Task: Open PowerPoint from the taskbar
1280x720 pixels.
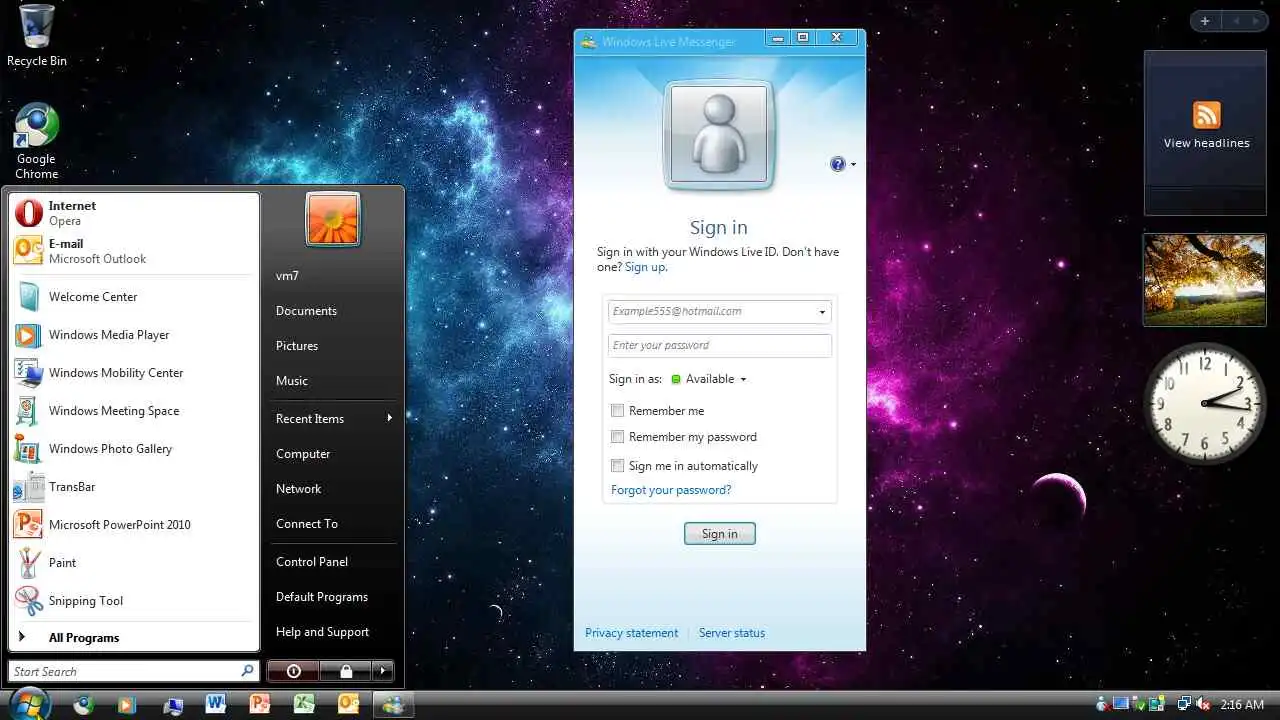Action: point(259,704)
